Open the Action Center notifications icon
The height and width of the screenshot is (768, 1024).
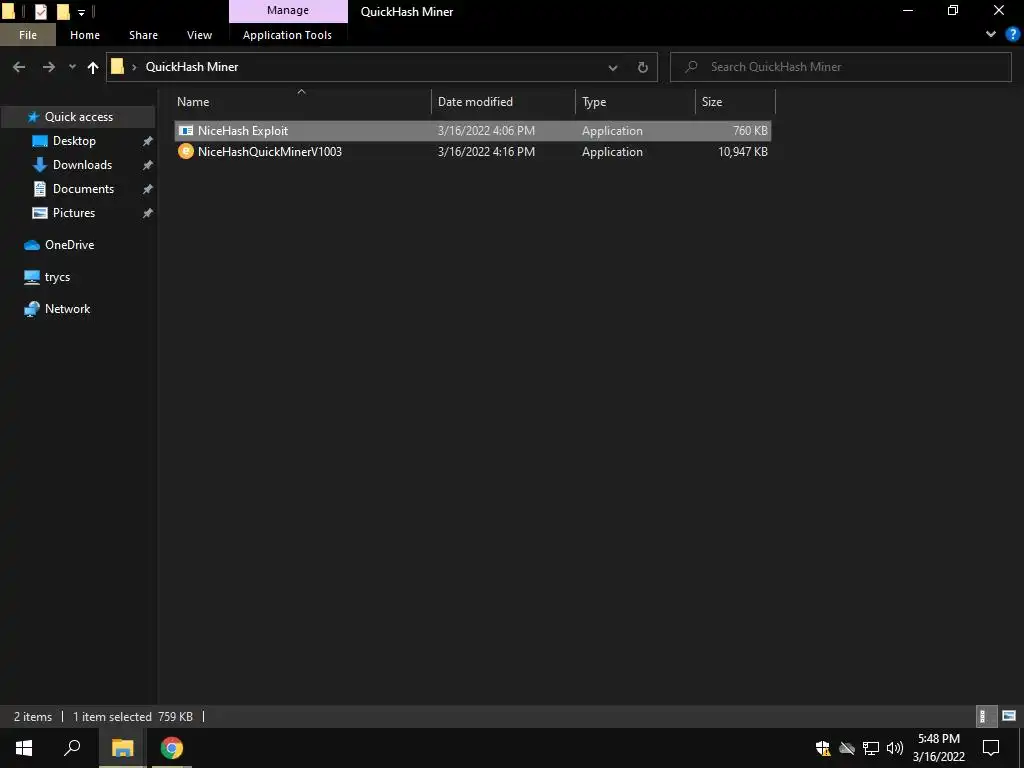pyautogui.click(x=991, y=748)
